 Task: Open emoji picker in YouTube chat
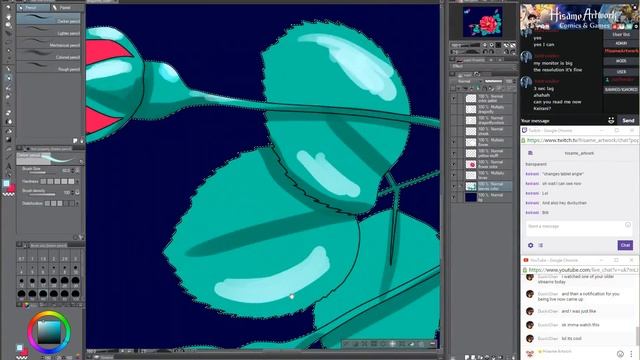(620, 353)
